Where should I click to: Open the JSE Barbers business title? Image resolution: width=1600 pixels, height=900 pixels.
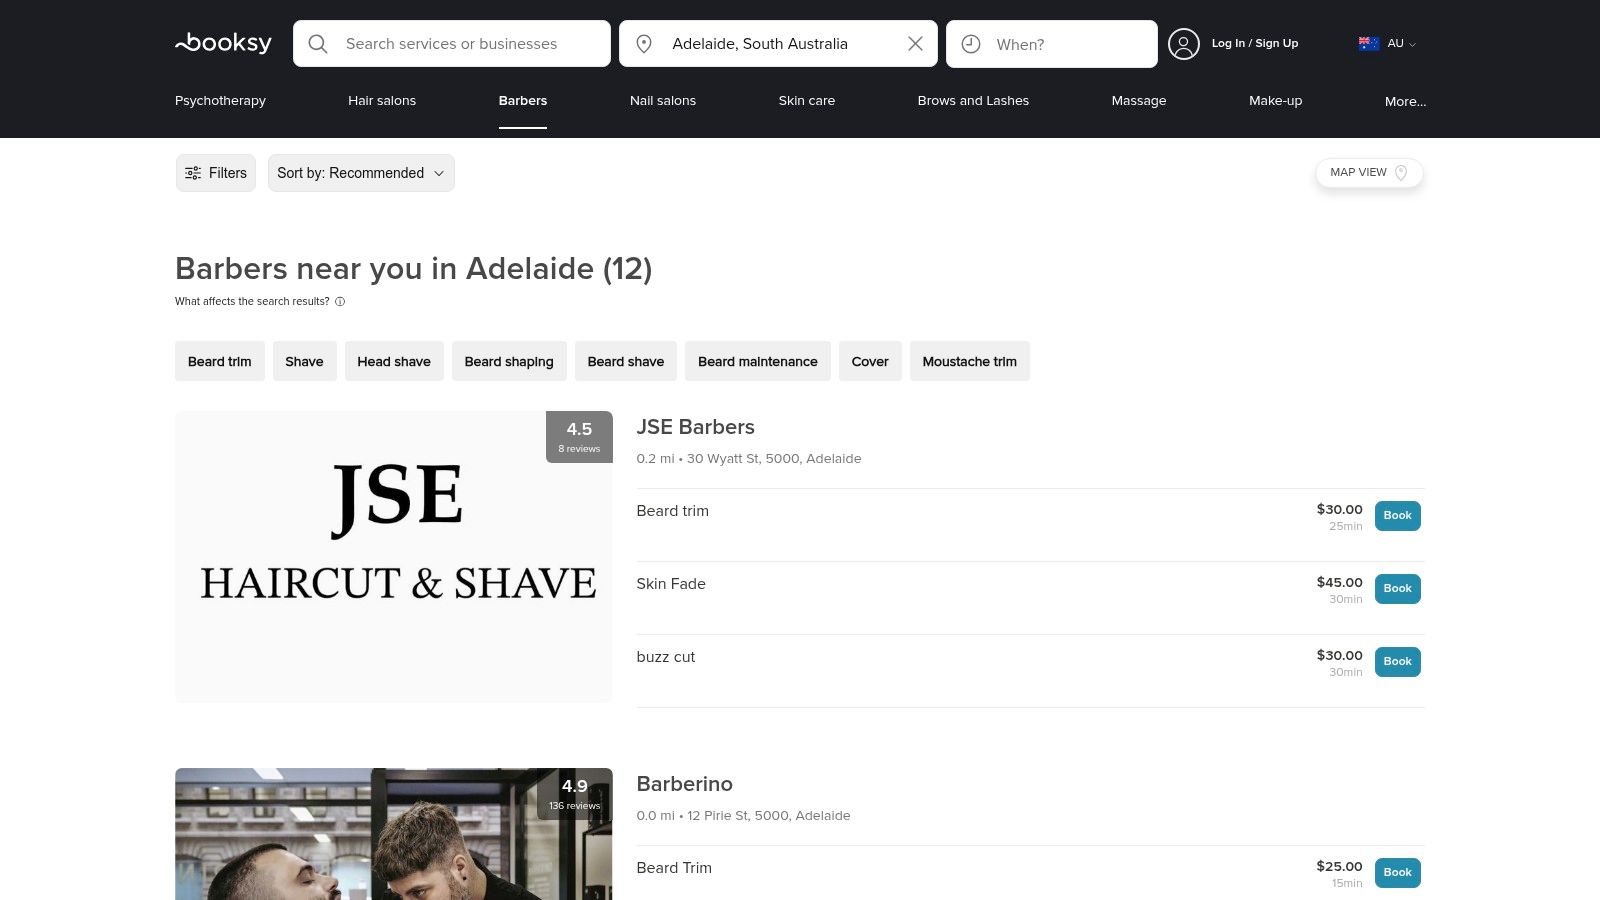coord(696,427)
